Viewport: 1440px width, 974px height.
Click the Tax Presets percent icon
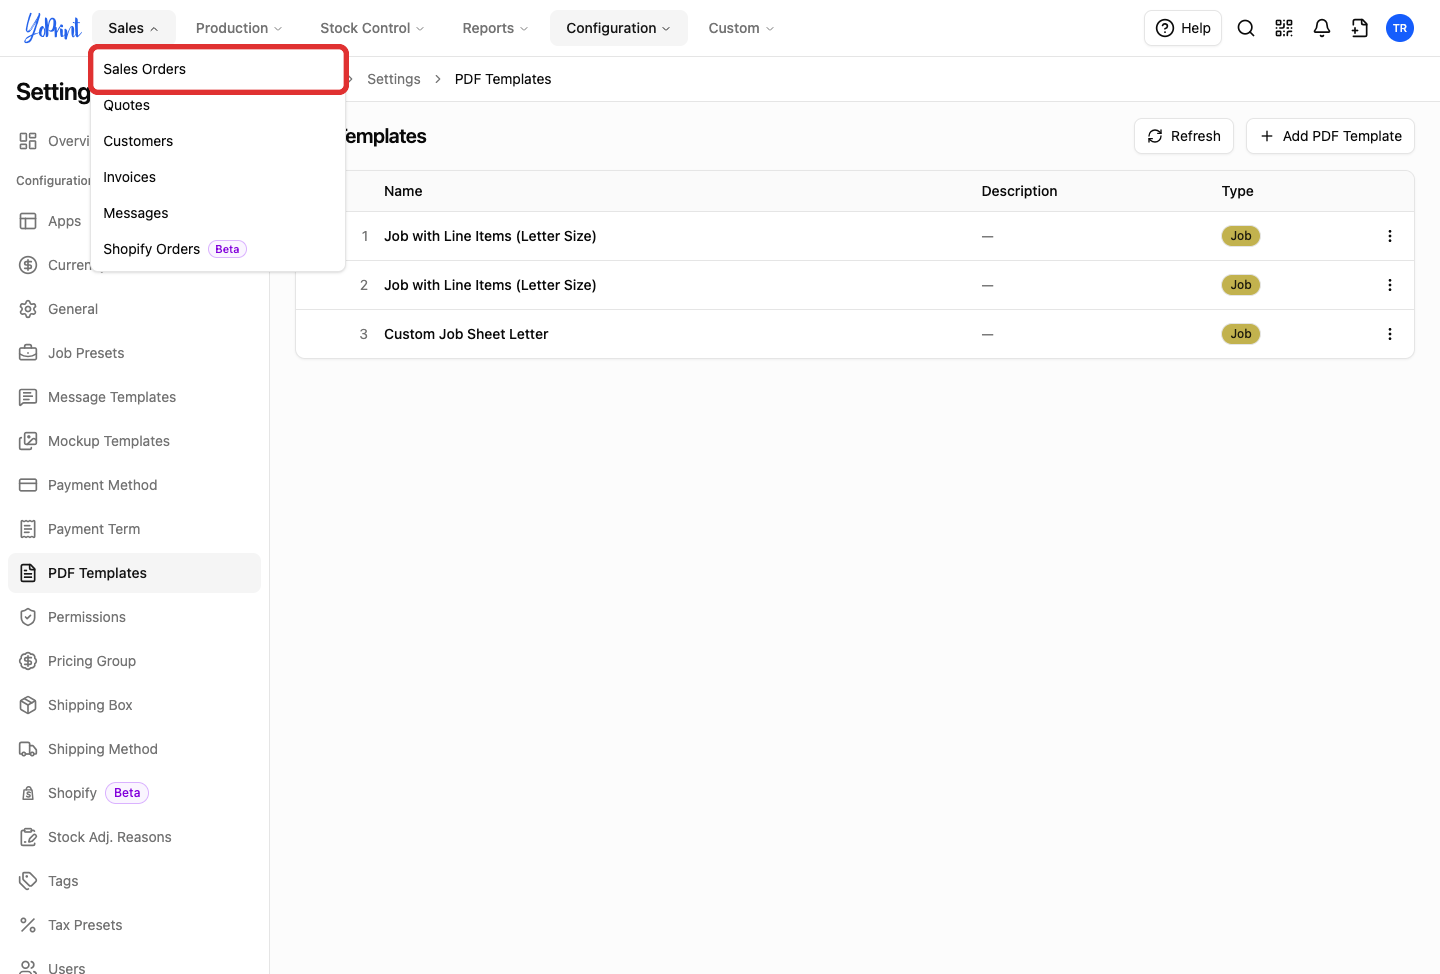pyautogui.click(x=28, y=925)
